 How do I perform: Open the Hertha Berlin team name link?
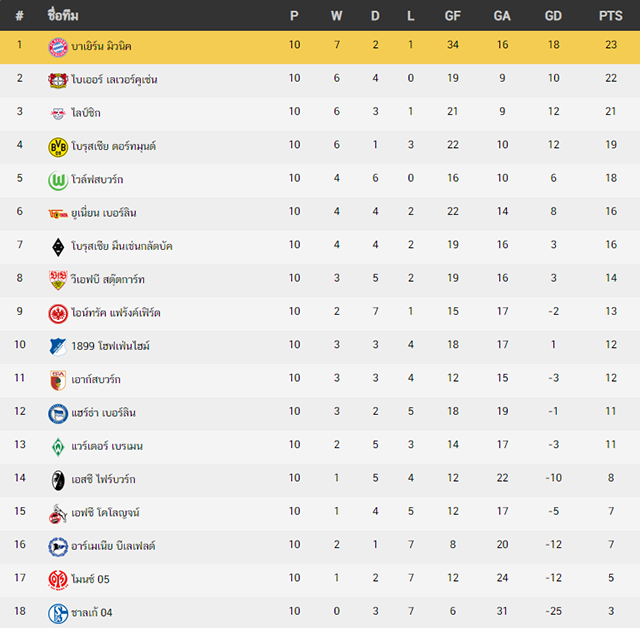(104, 413)
